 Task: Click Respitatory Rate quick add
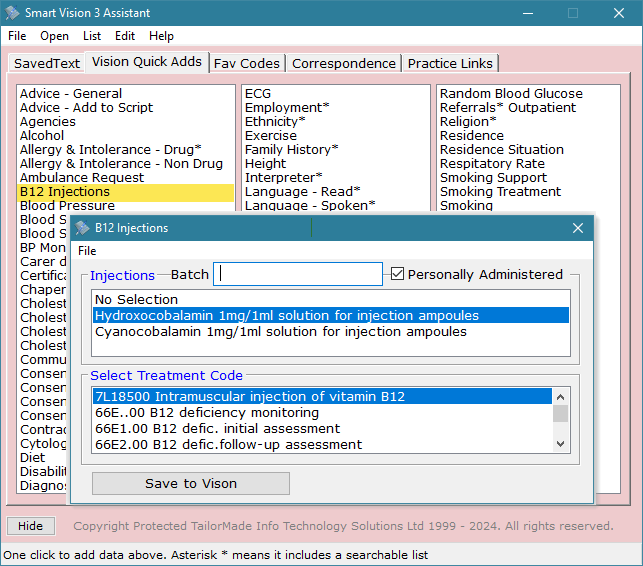tap(492, 163)
